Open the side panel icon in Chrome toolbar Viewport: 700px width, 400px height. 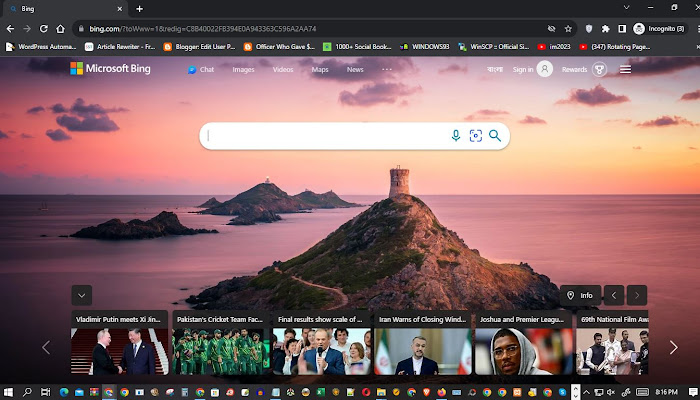pyautogui.click(x=622, y=29)
